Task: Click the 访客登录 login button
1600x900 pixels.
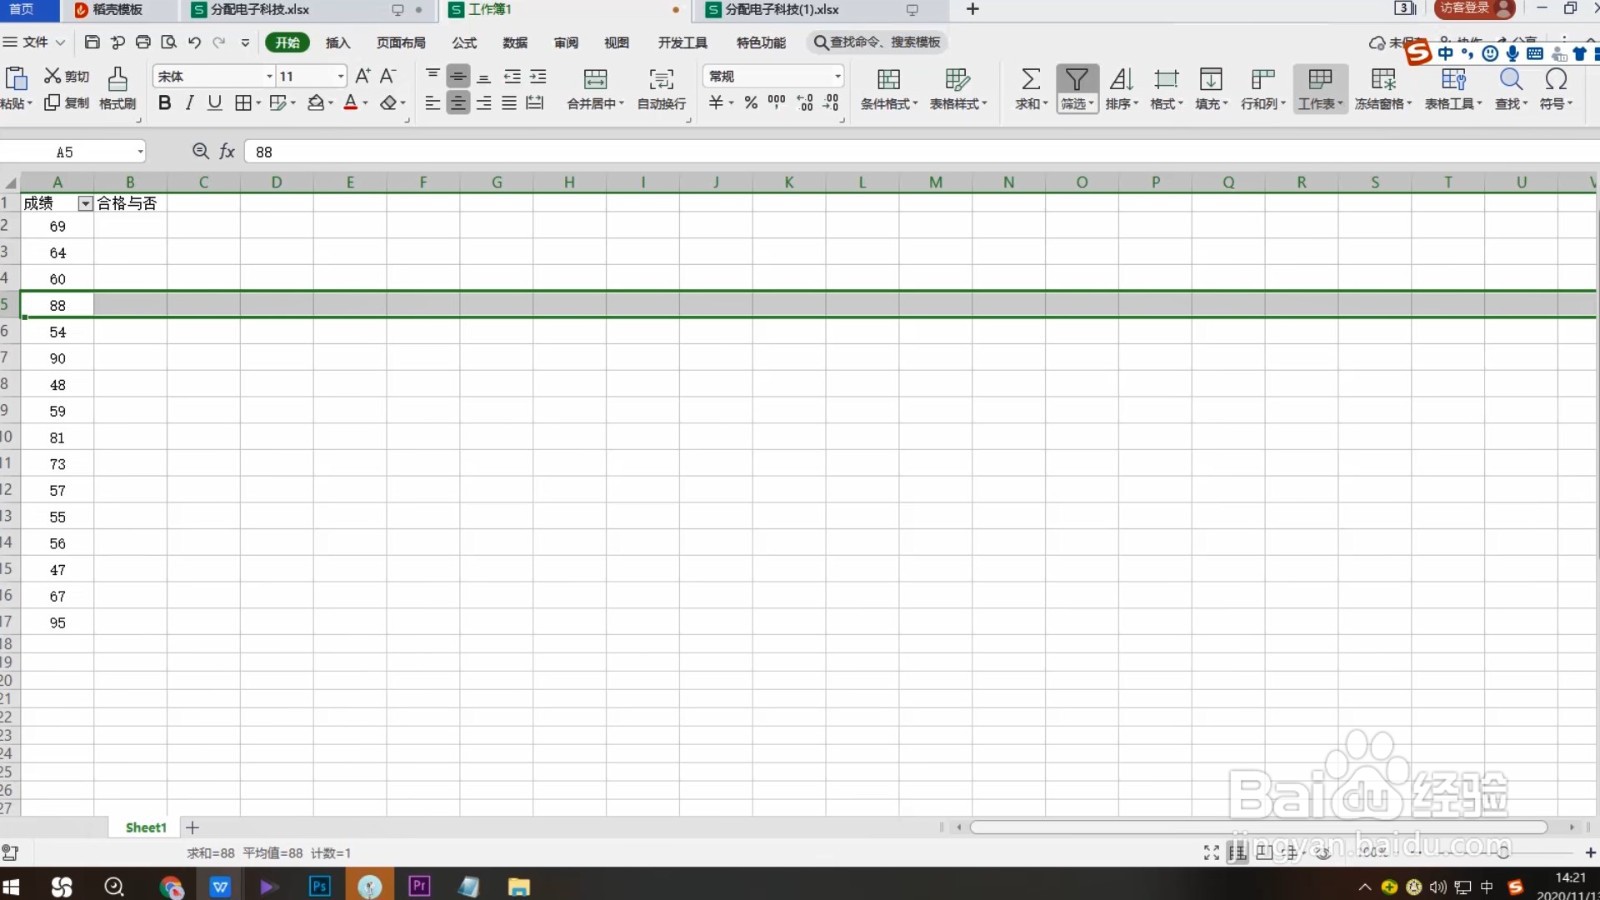Action: 1474,9
